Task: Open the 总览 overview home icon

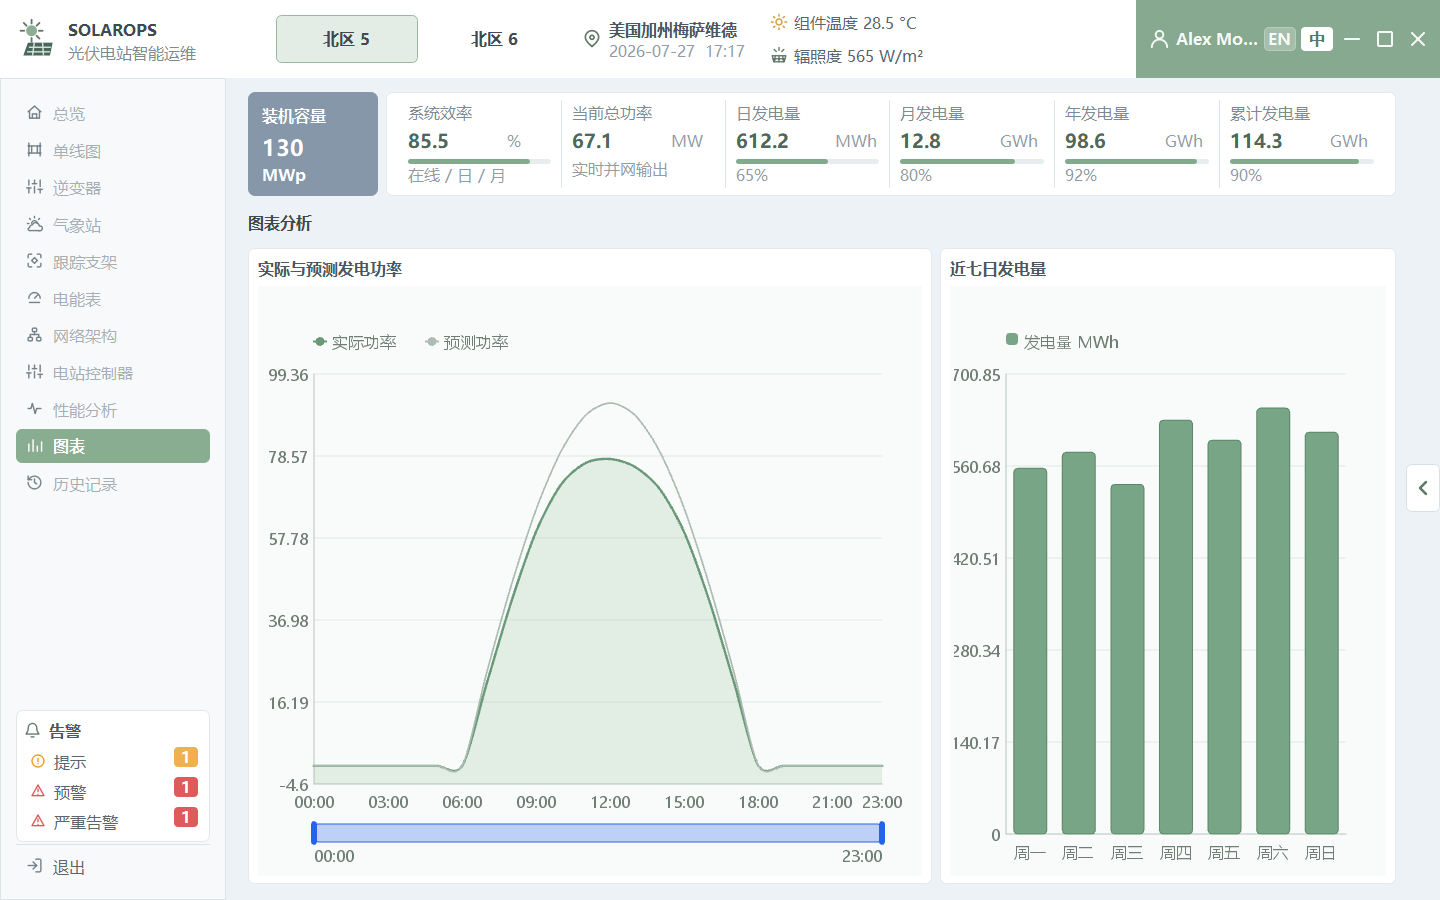Action: [x=34, y=113]
